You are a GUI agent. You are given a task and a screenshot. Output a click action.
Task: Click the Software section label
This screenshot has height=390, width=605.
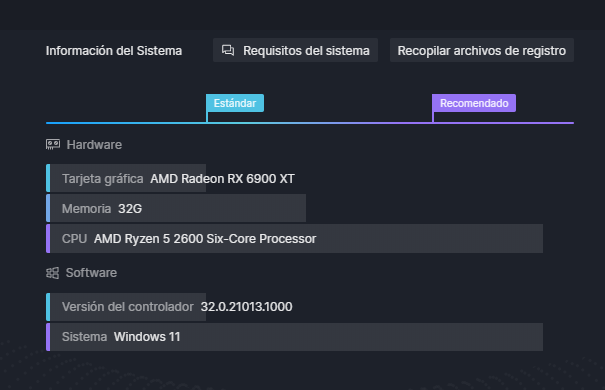91,273
